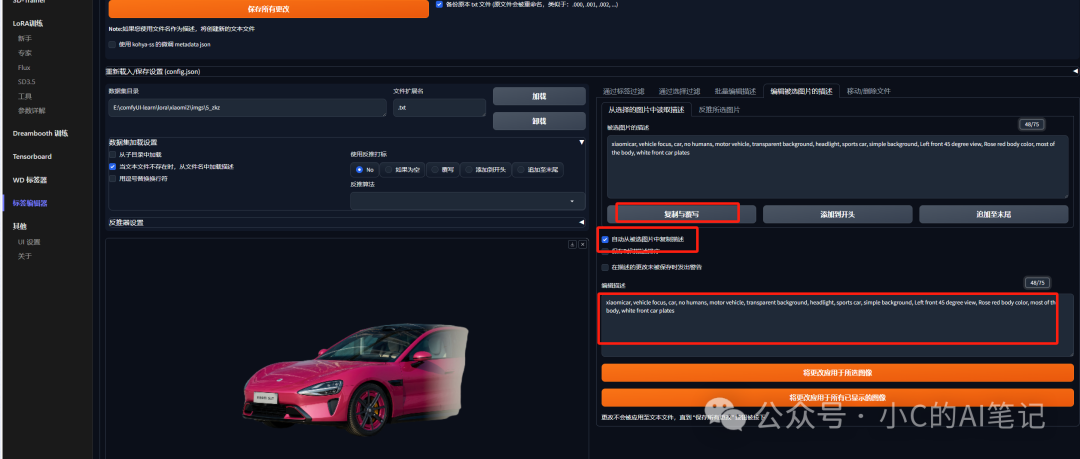Select the 如果为空 radio option
The image size is (1080, 459).
[402, 170]
